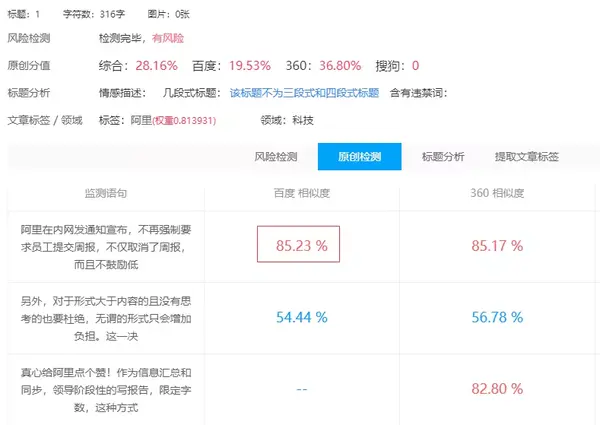Select the third sentence starting 真心给阿里点个赞

(x=106, y=390)
